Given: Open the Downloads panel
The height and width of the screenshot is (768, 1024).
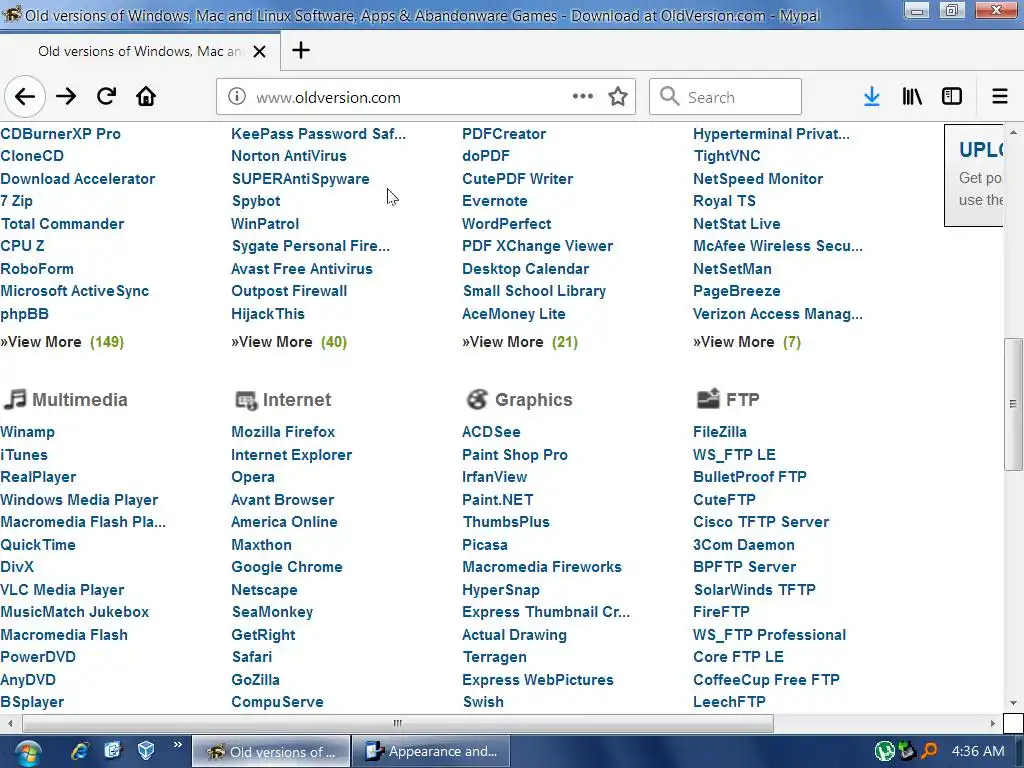Looking at the screenshot, I should 872,97.
